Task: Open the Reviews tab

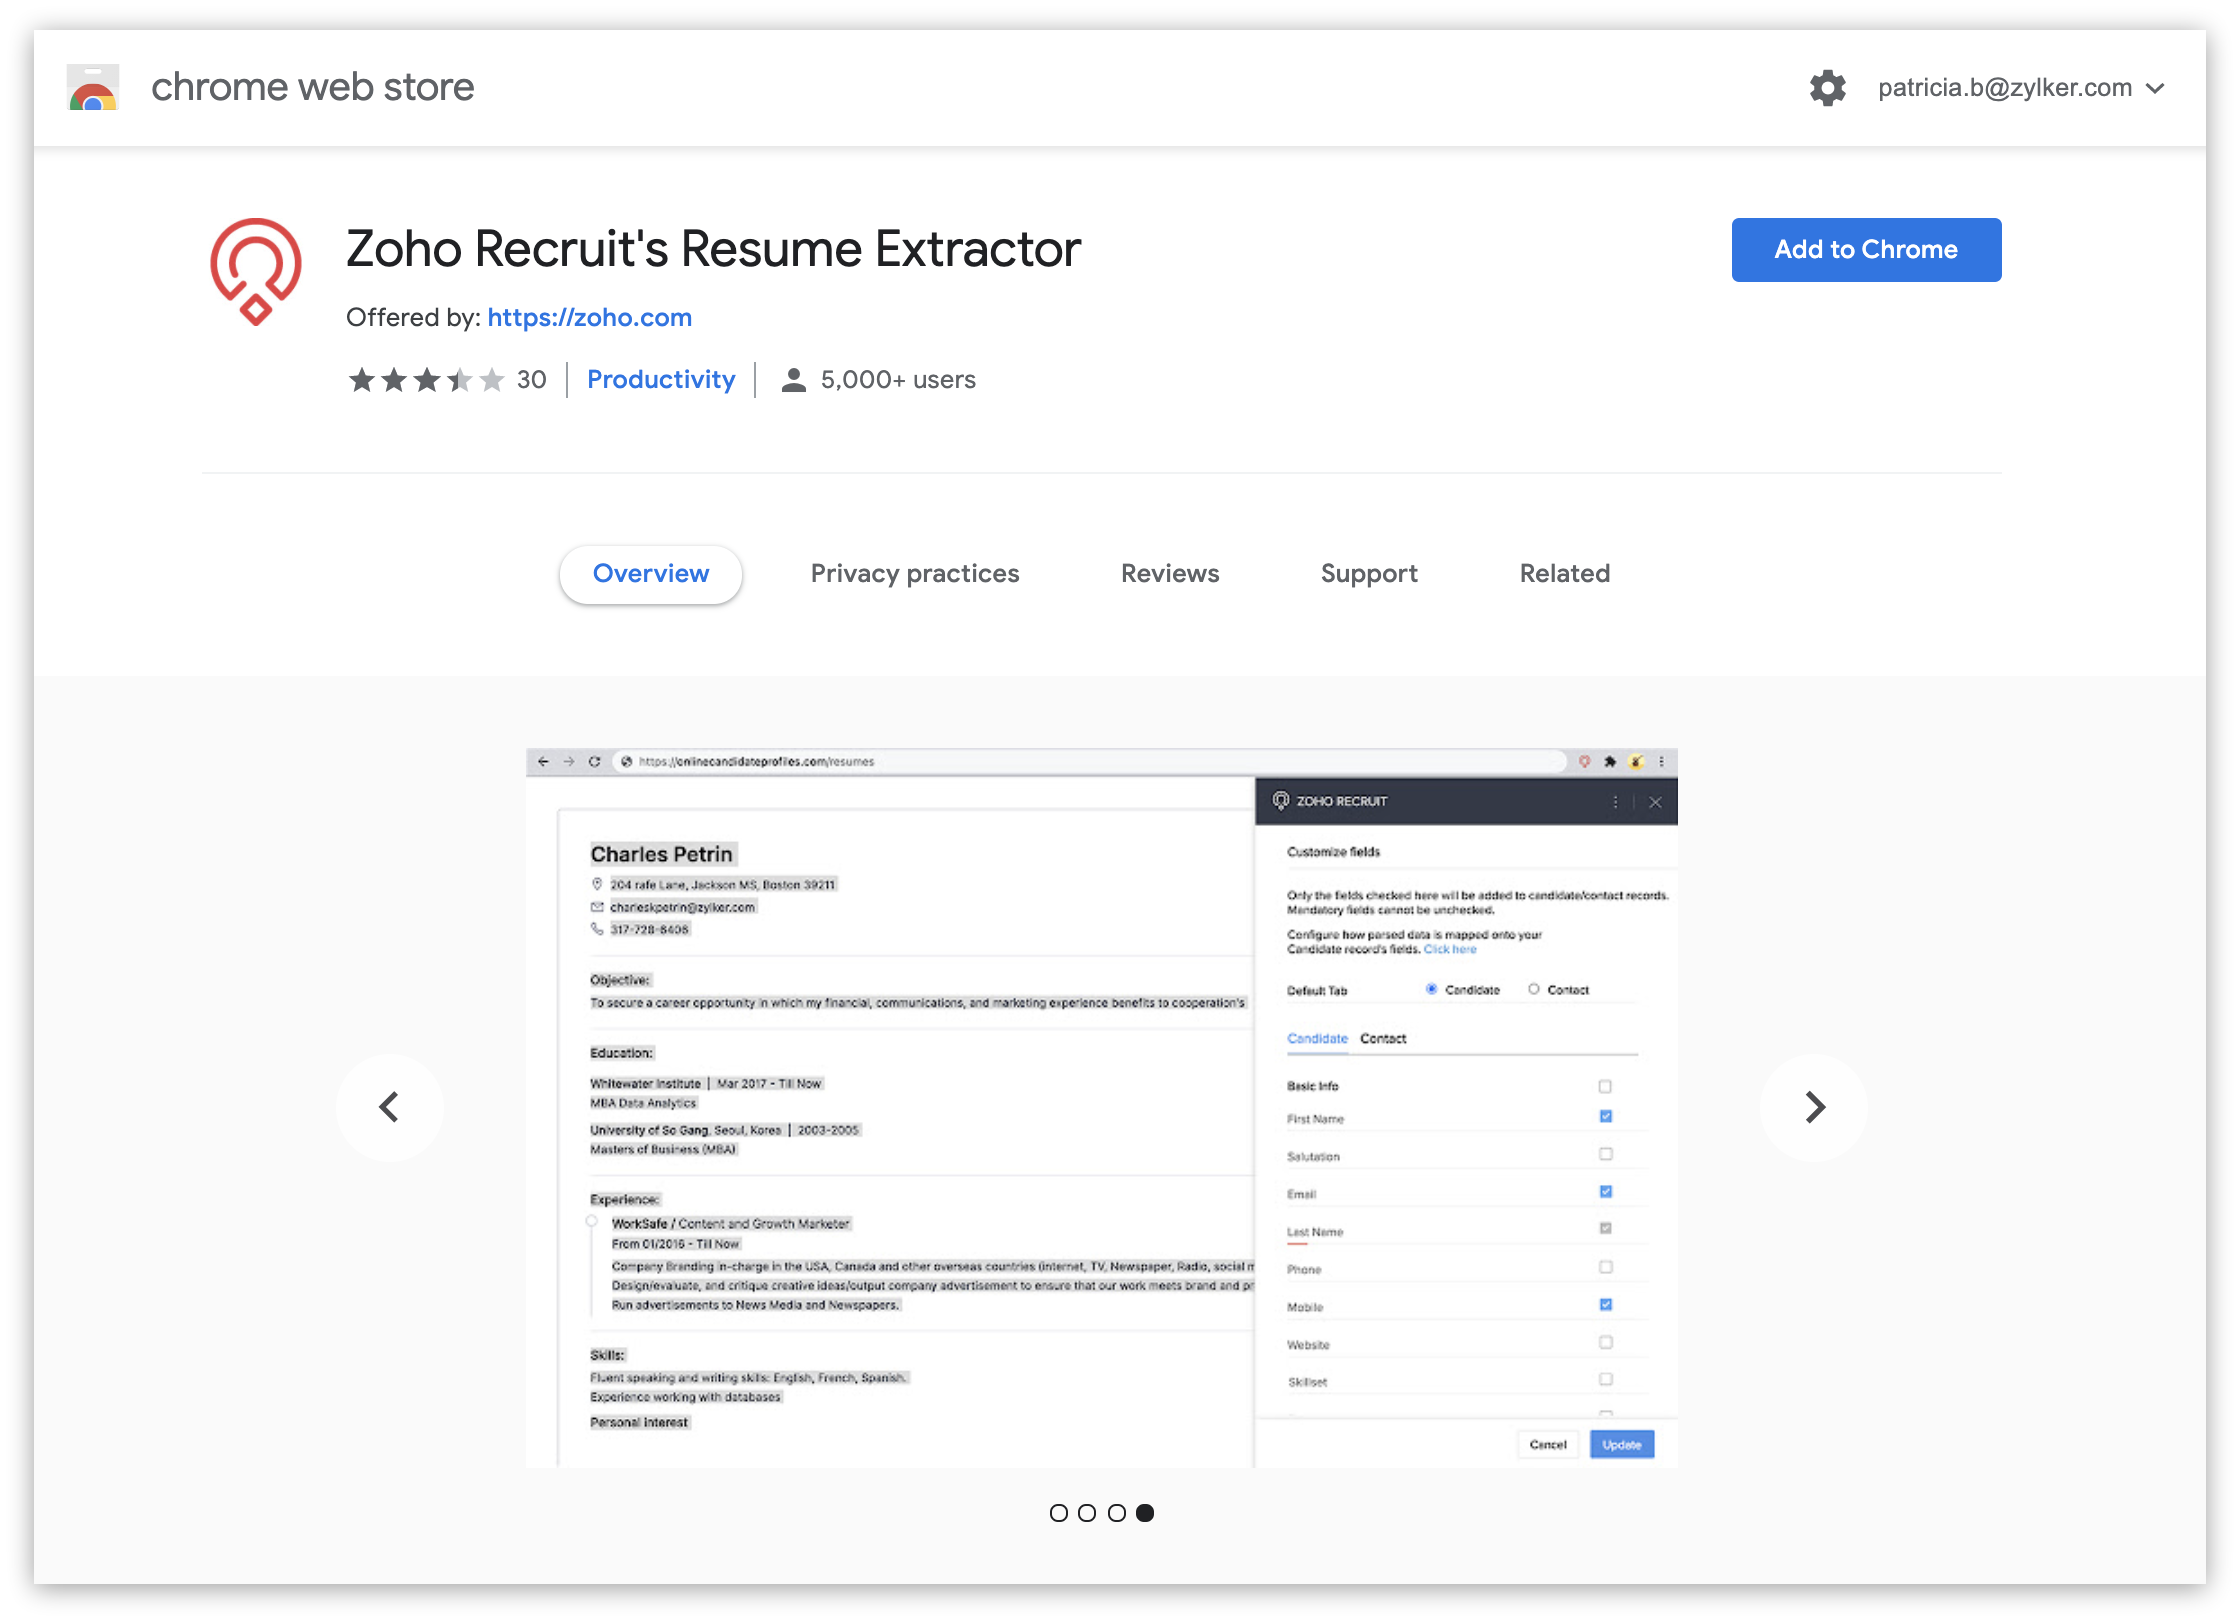Action: [x=1169, y=574]
